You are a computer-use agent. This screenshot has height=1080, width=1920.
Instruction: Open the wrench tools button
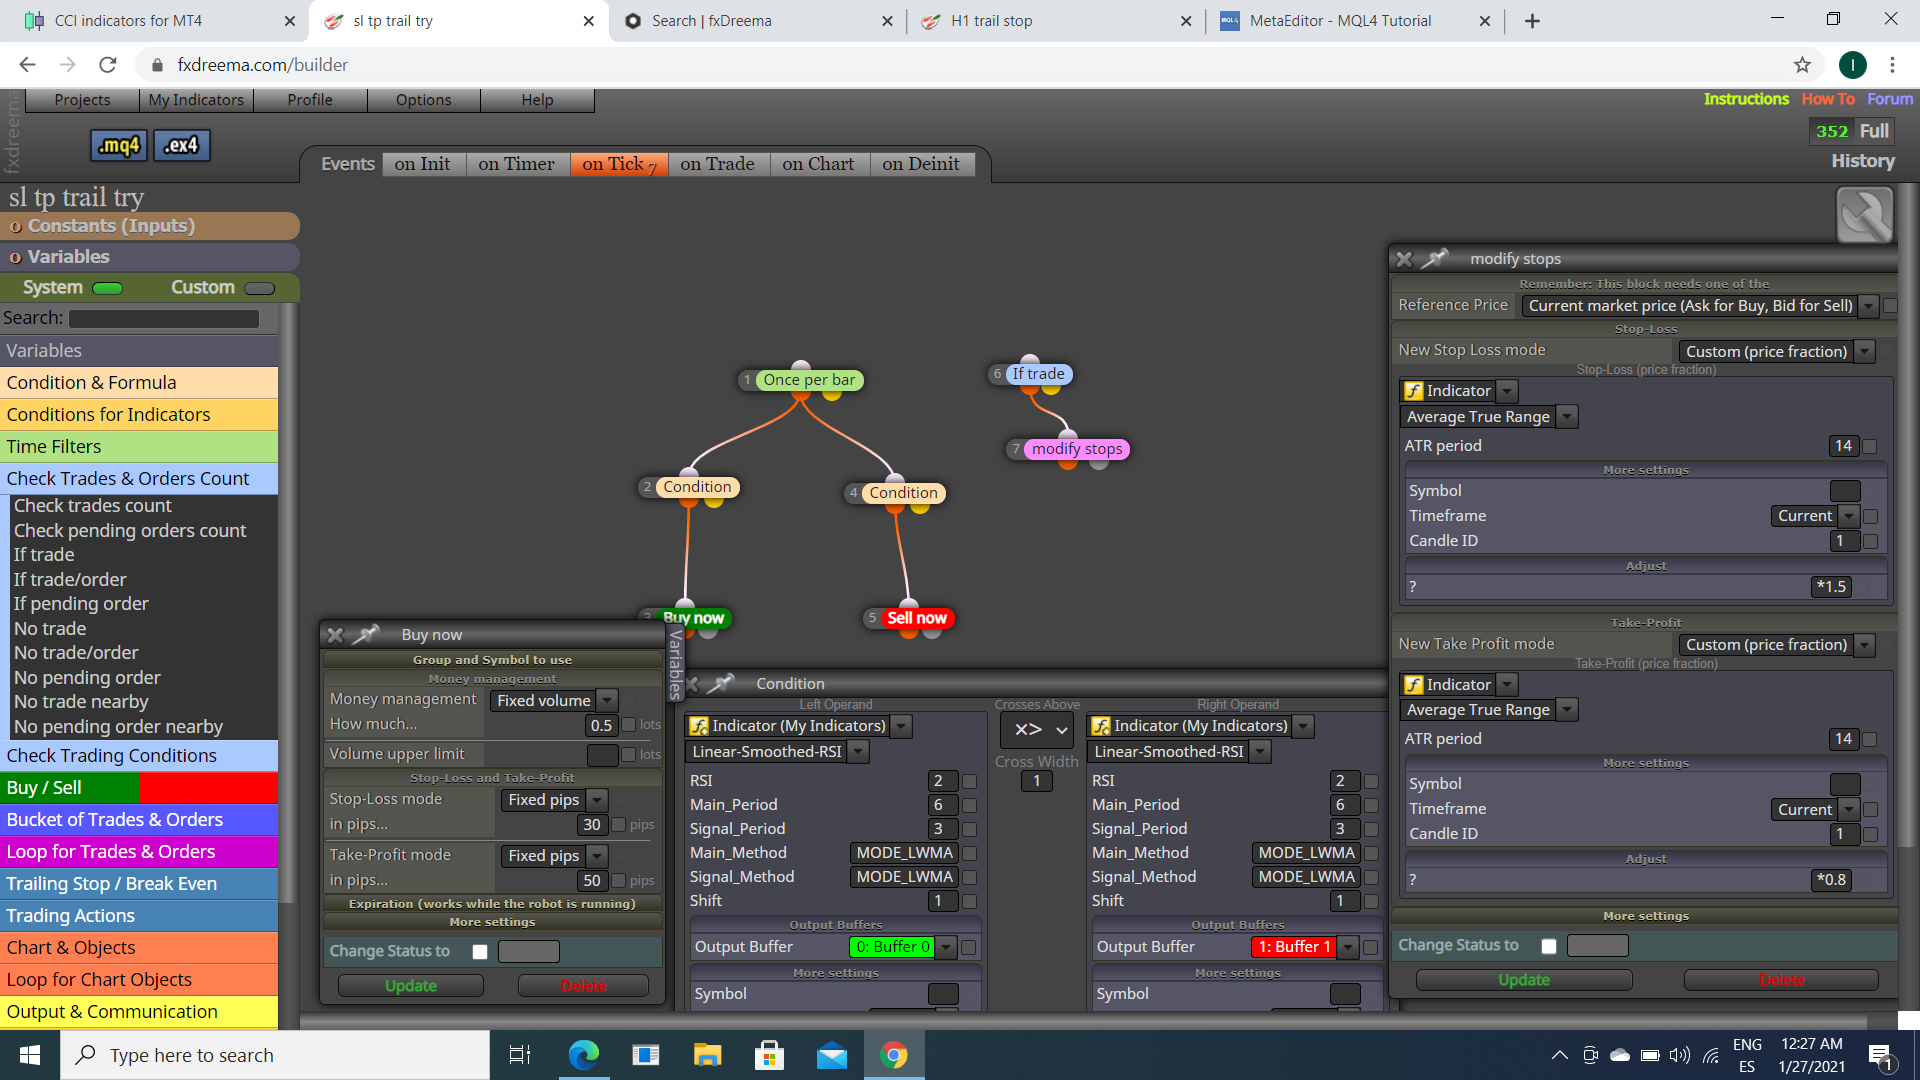tap(1865, 215)
